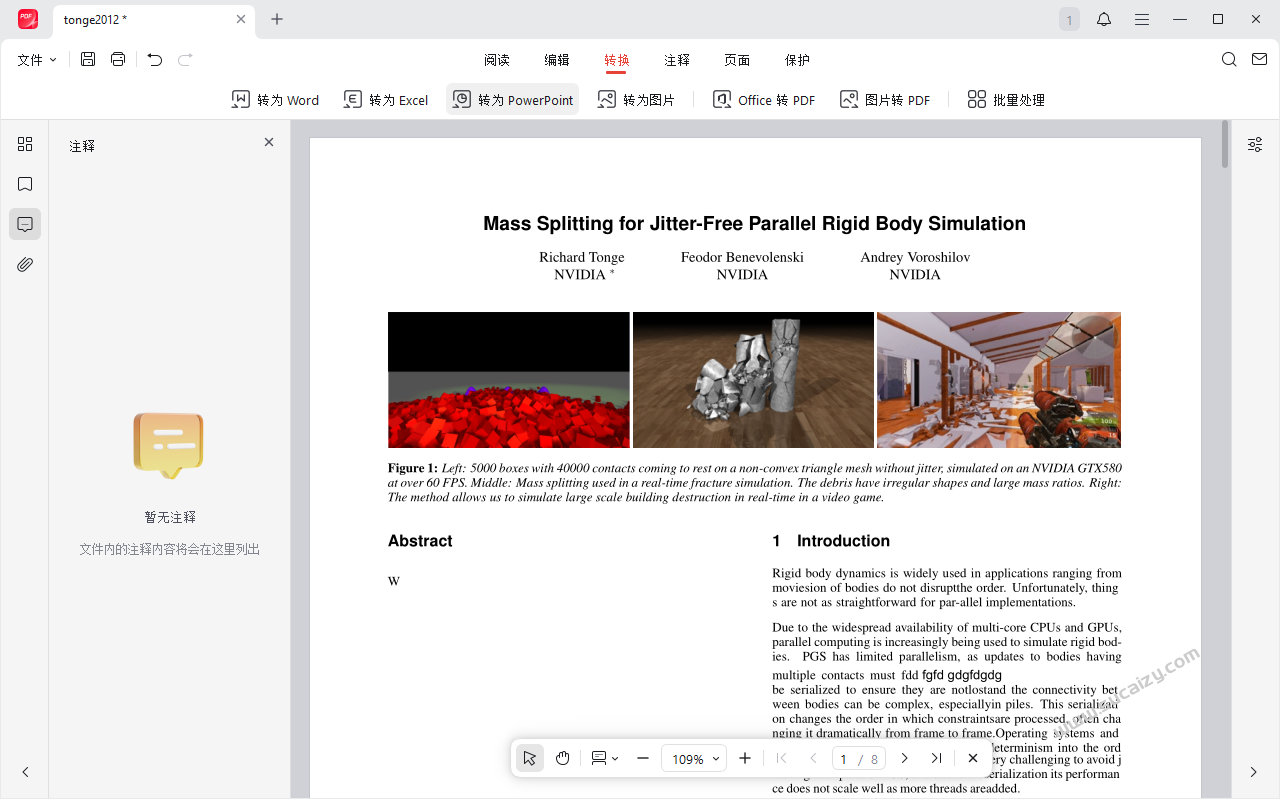
Task: Open the attachments panel paperclip icon
Action: point(25,264)
